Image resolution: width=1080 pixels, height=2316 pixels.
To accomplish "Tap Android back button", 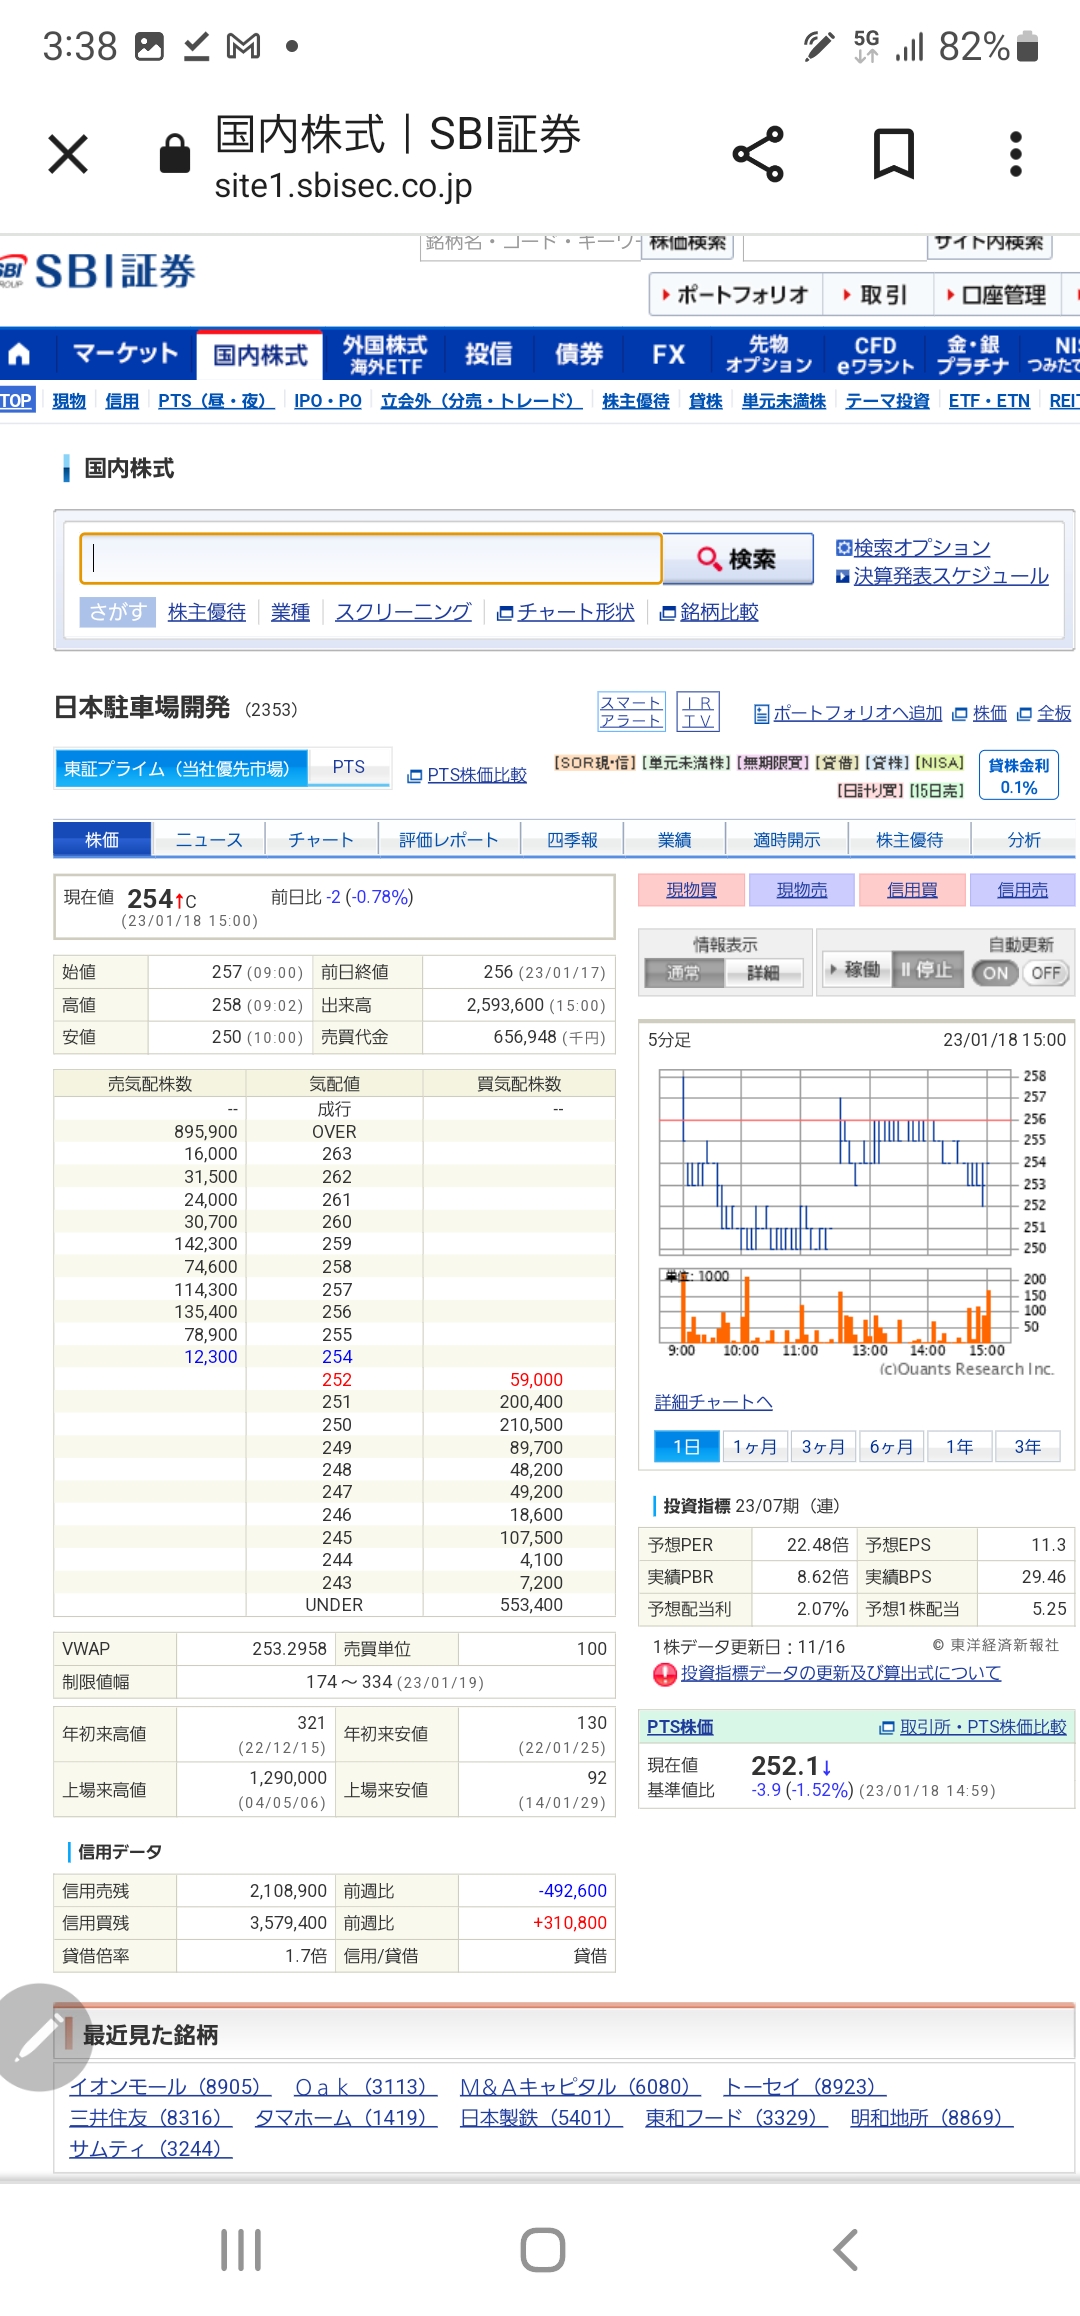I will pos(846,2250).
